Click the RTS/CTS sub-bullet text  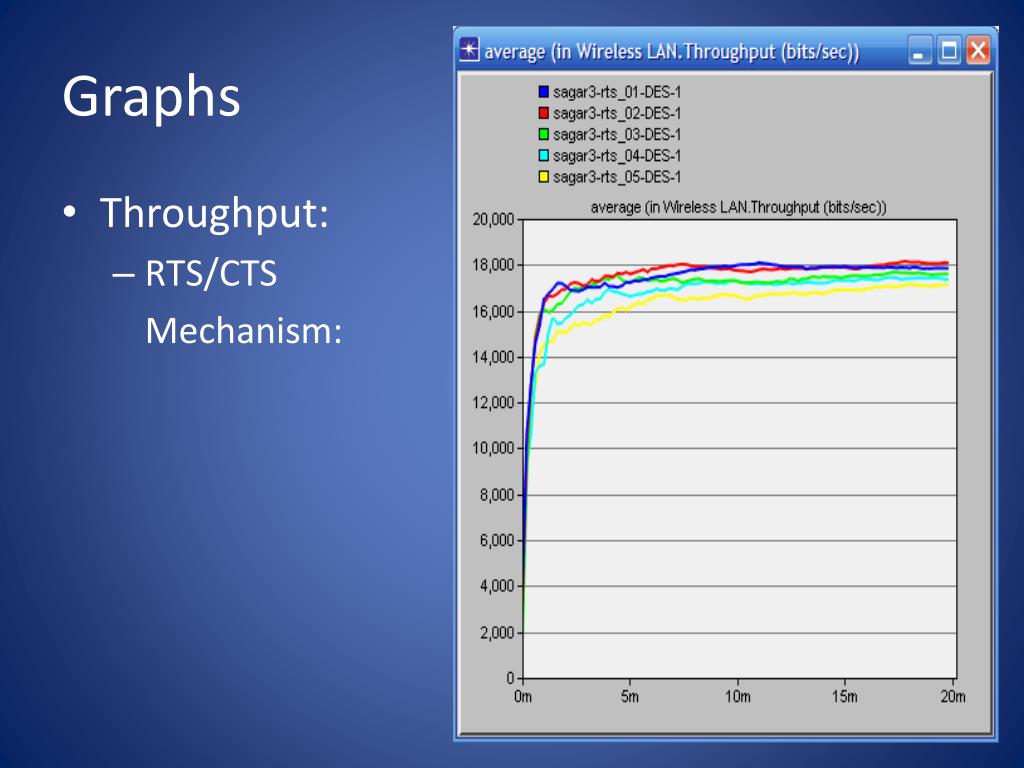point(211,273)
